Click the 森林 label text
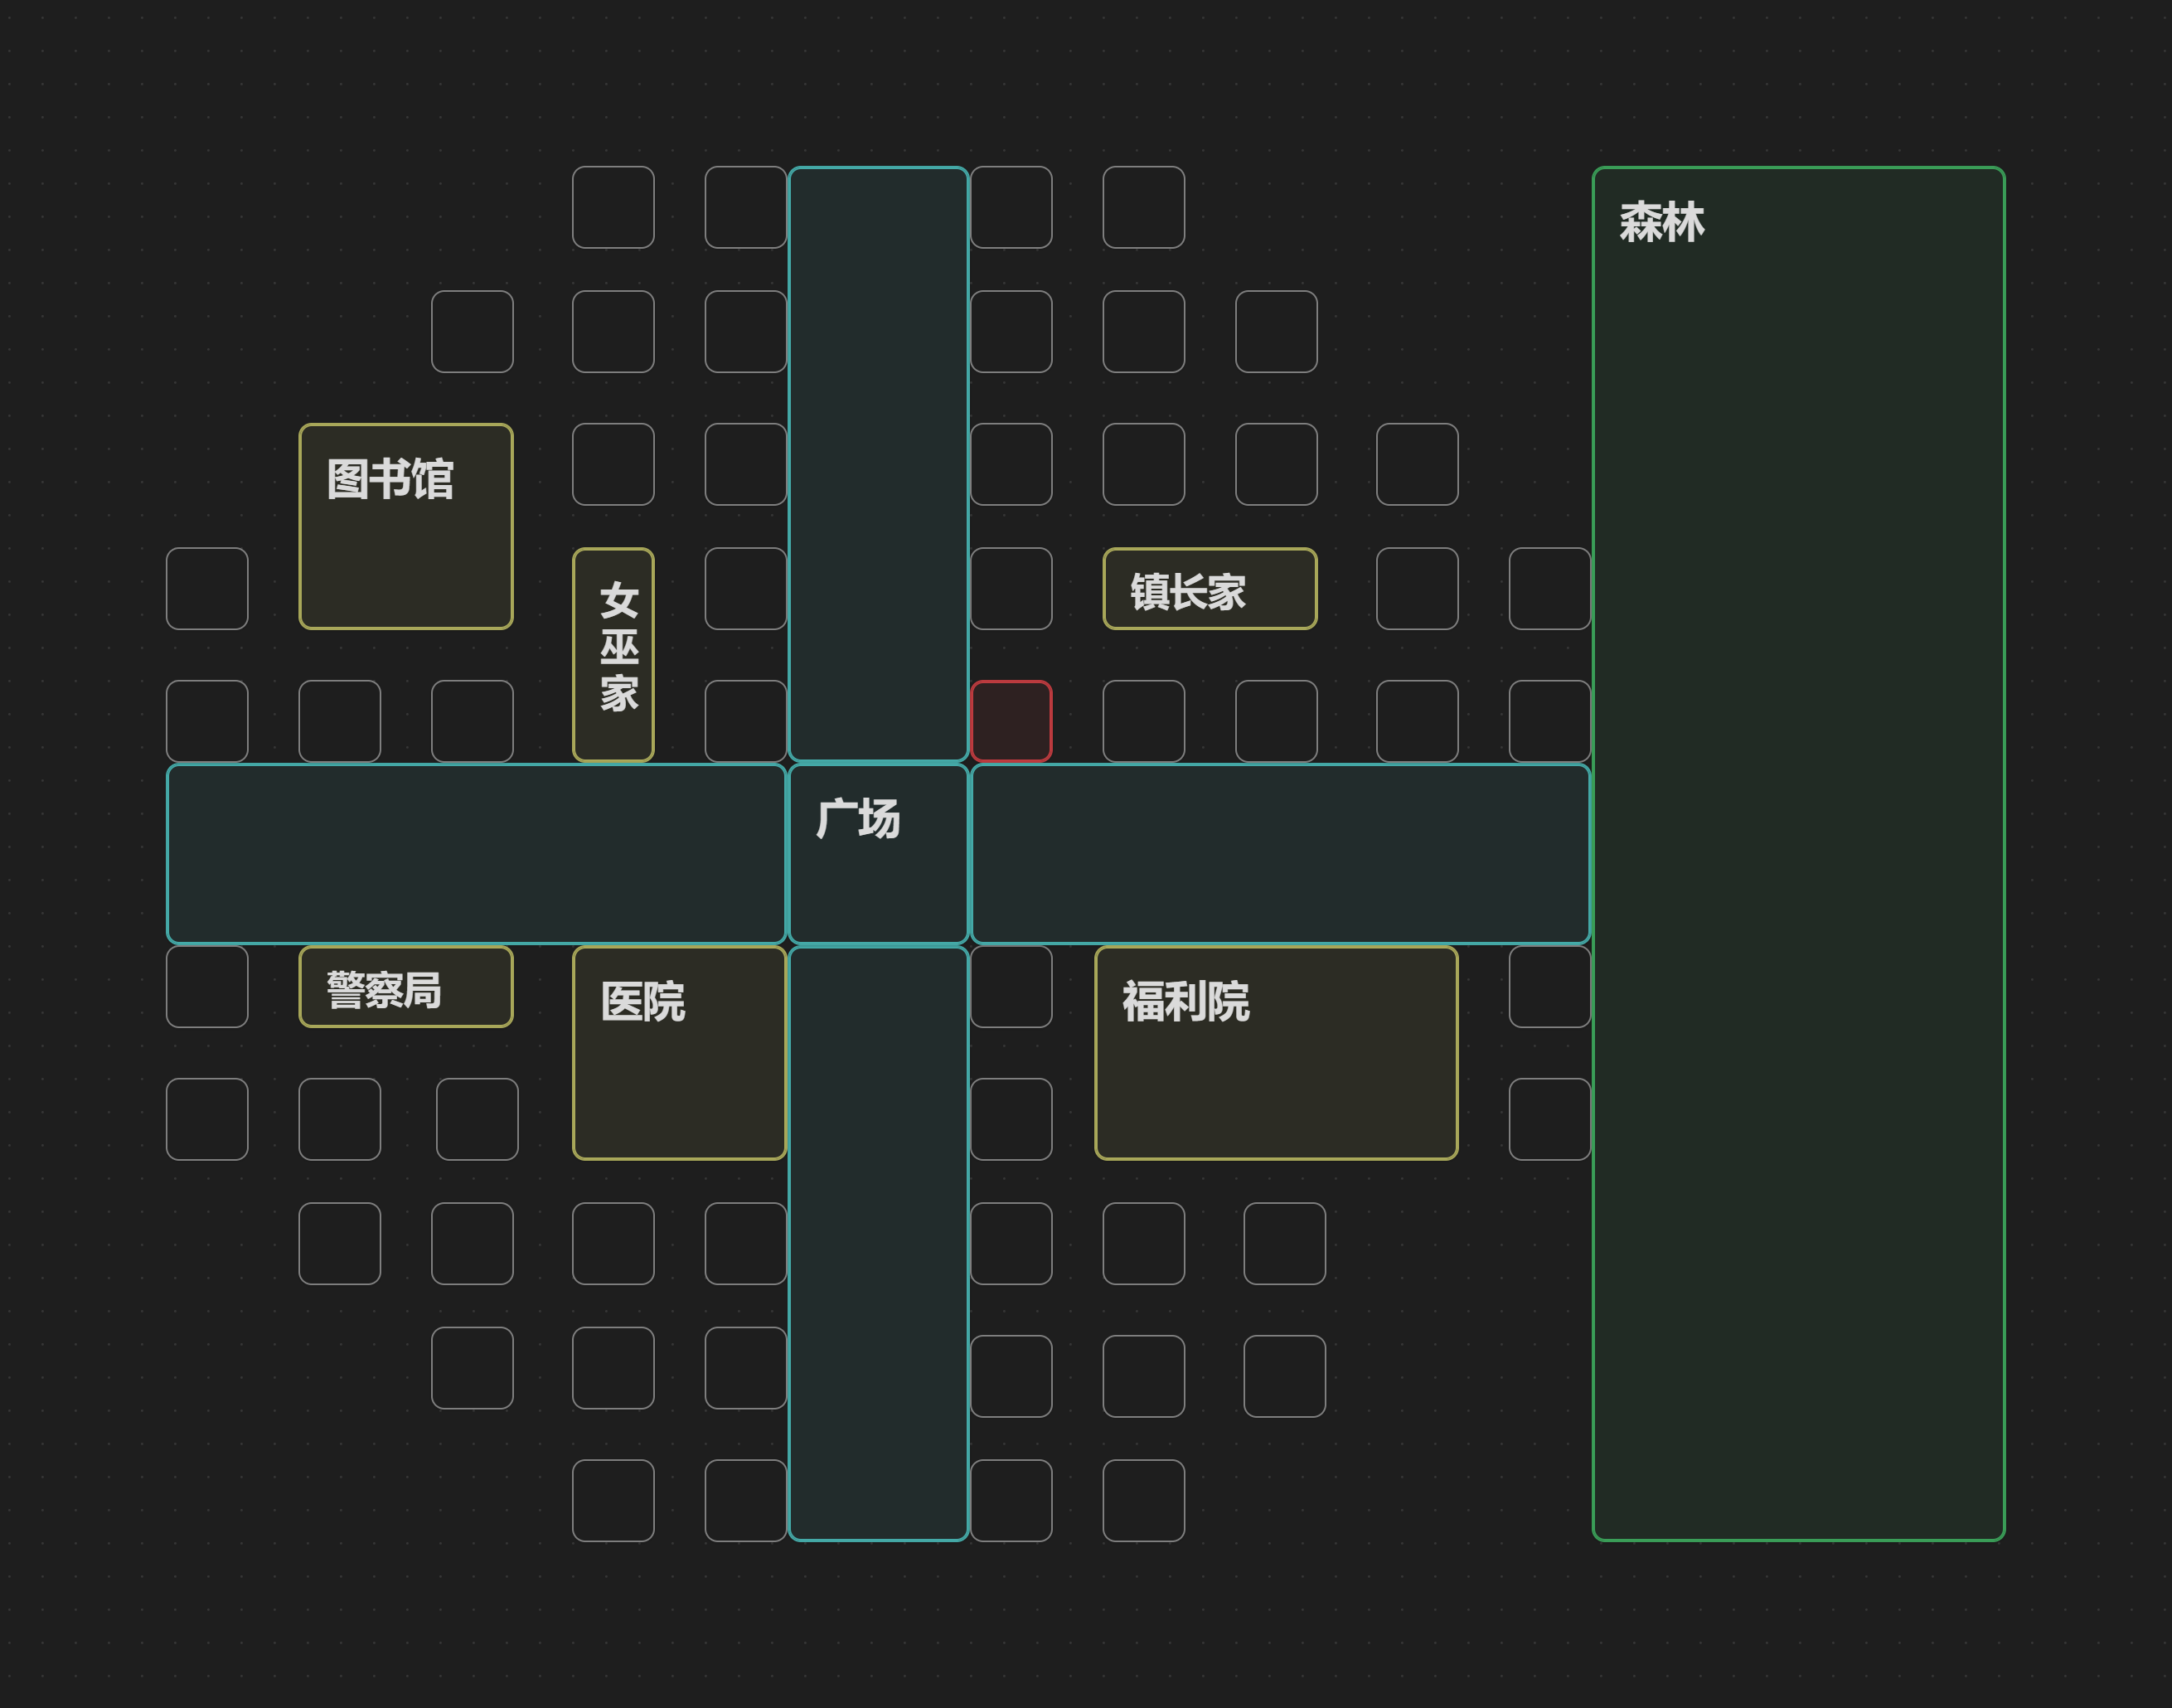This screenshot has height=1708, width=2172. pos(1661,222)
